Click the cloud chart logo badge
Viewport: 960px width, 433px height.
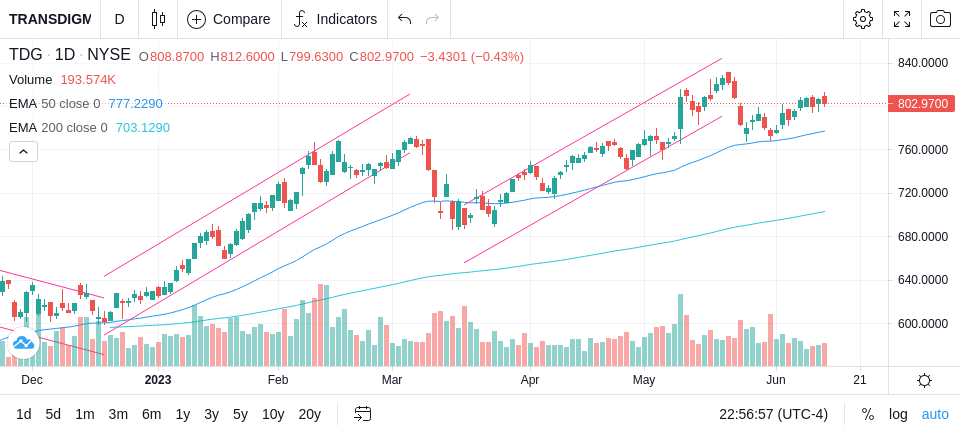tap(23, 343)
